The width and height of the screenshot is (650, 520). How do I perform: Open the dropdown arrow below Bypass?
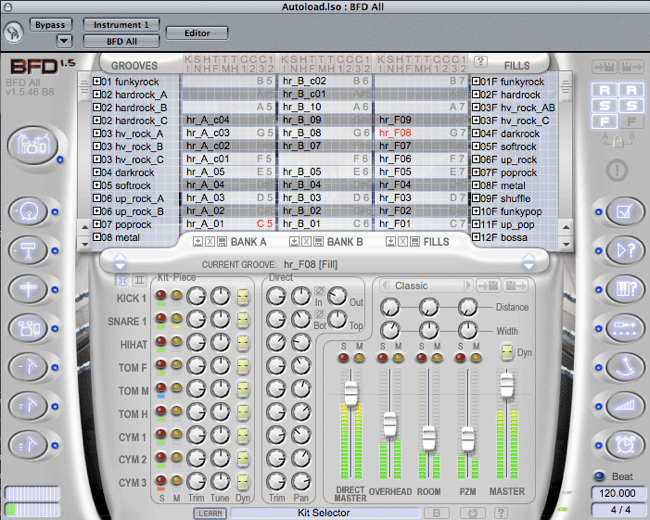click(x=64, y=41)
